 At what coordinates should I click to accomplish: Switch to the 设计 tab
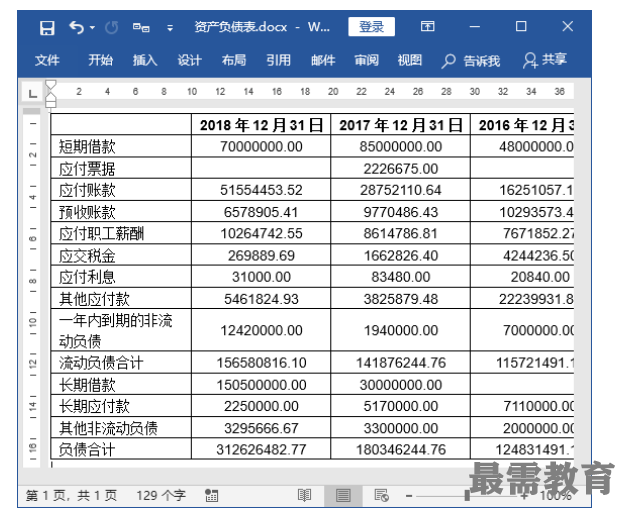pos(189,60)
